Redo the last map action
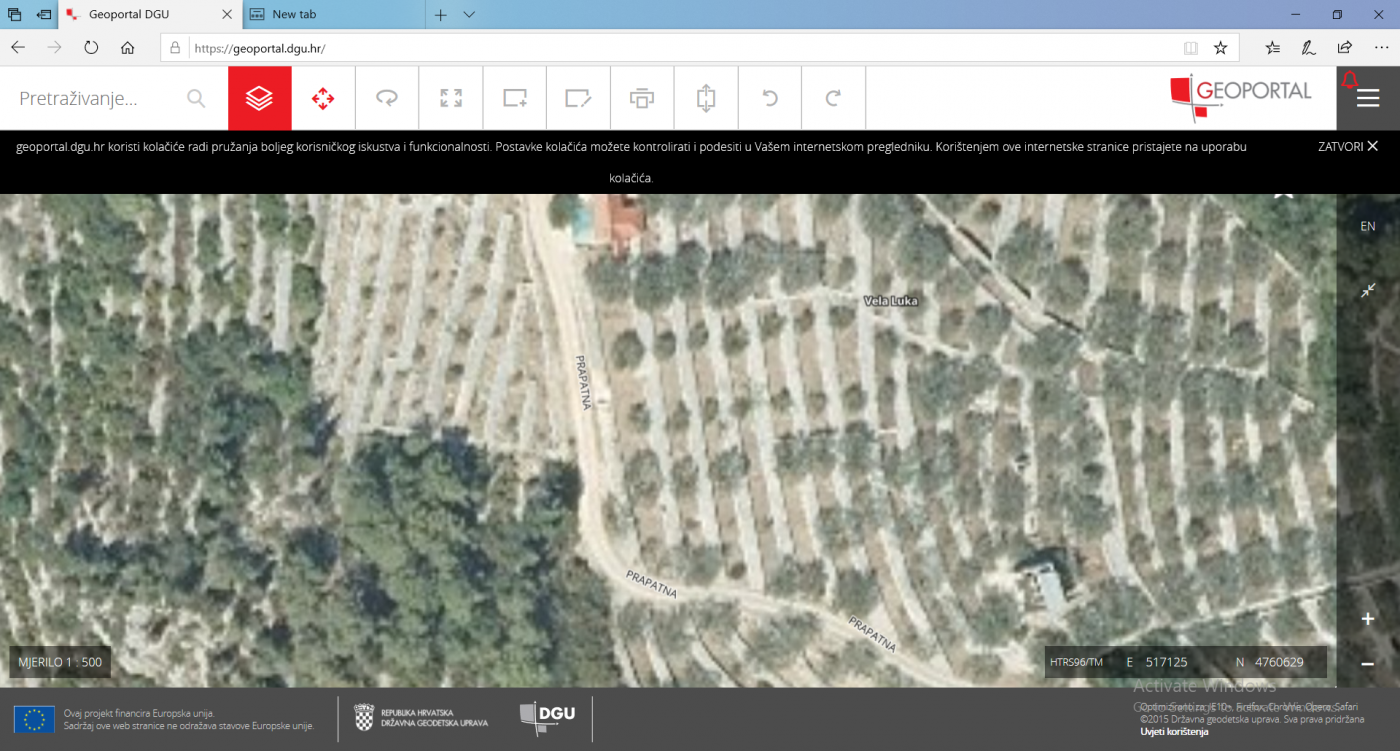This screenshot has height=751, width=1400. tap(833, 98)
